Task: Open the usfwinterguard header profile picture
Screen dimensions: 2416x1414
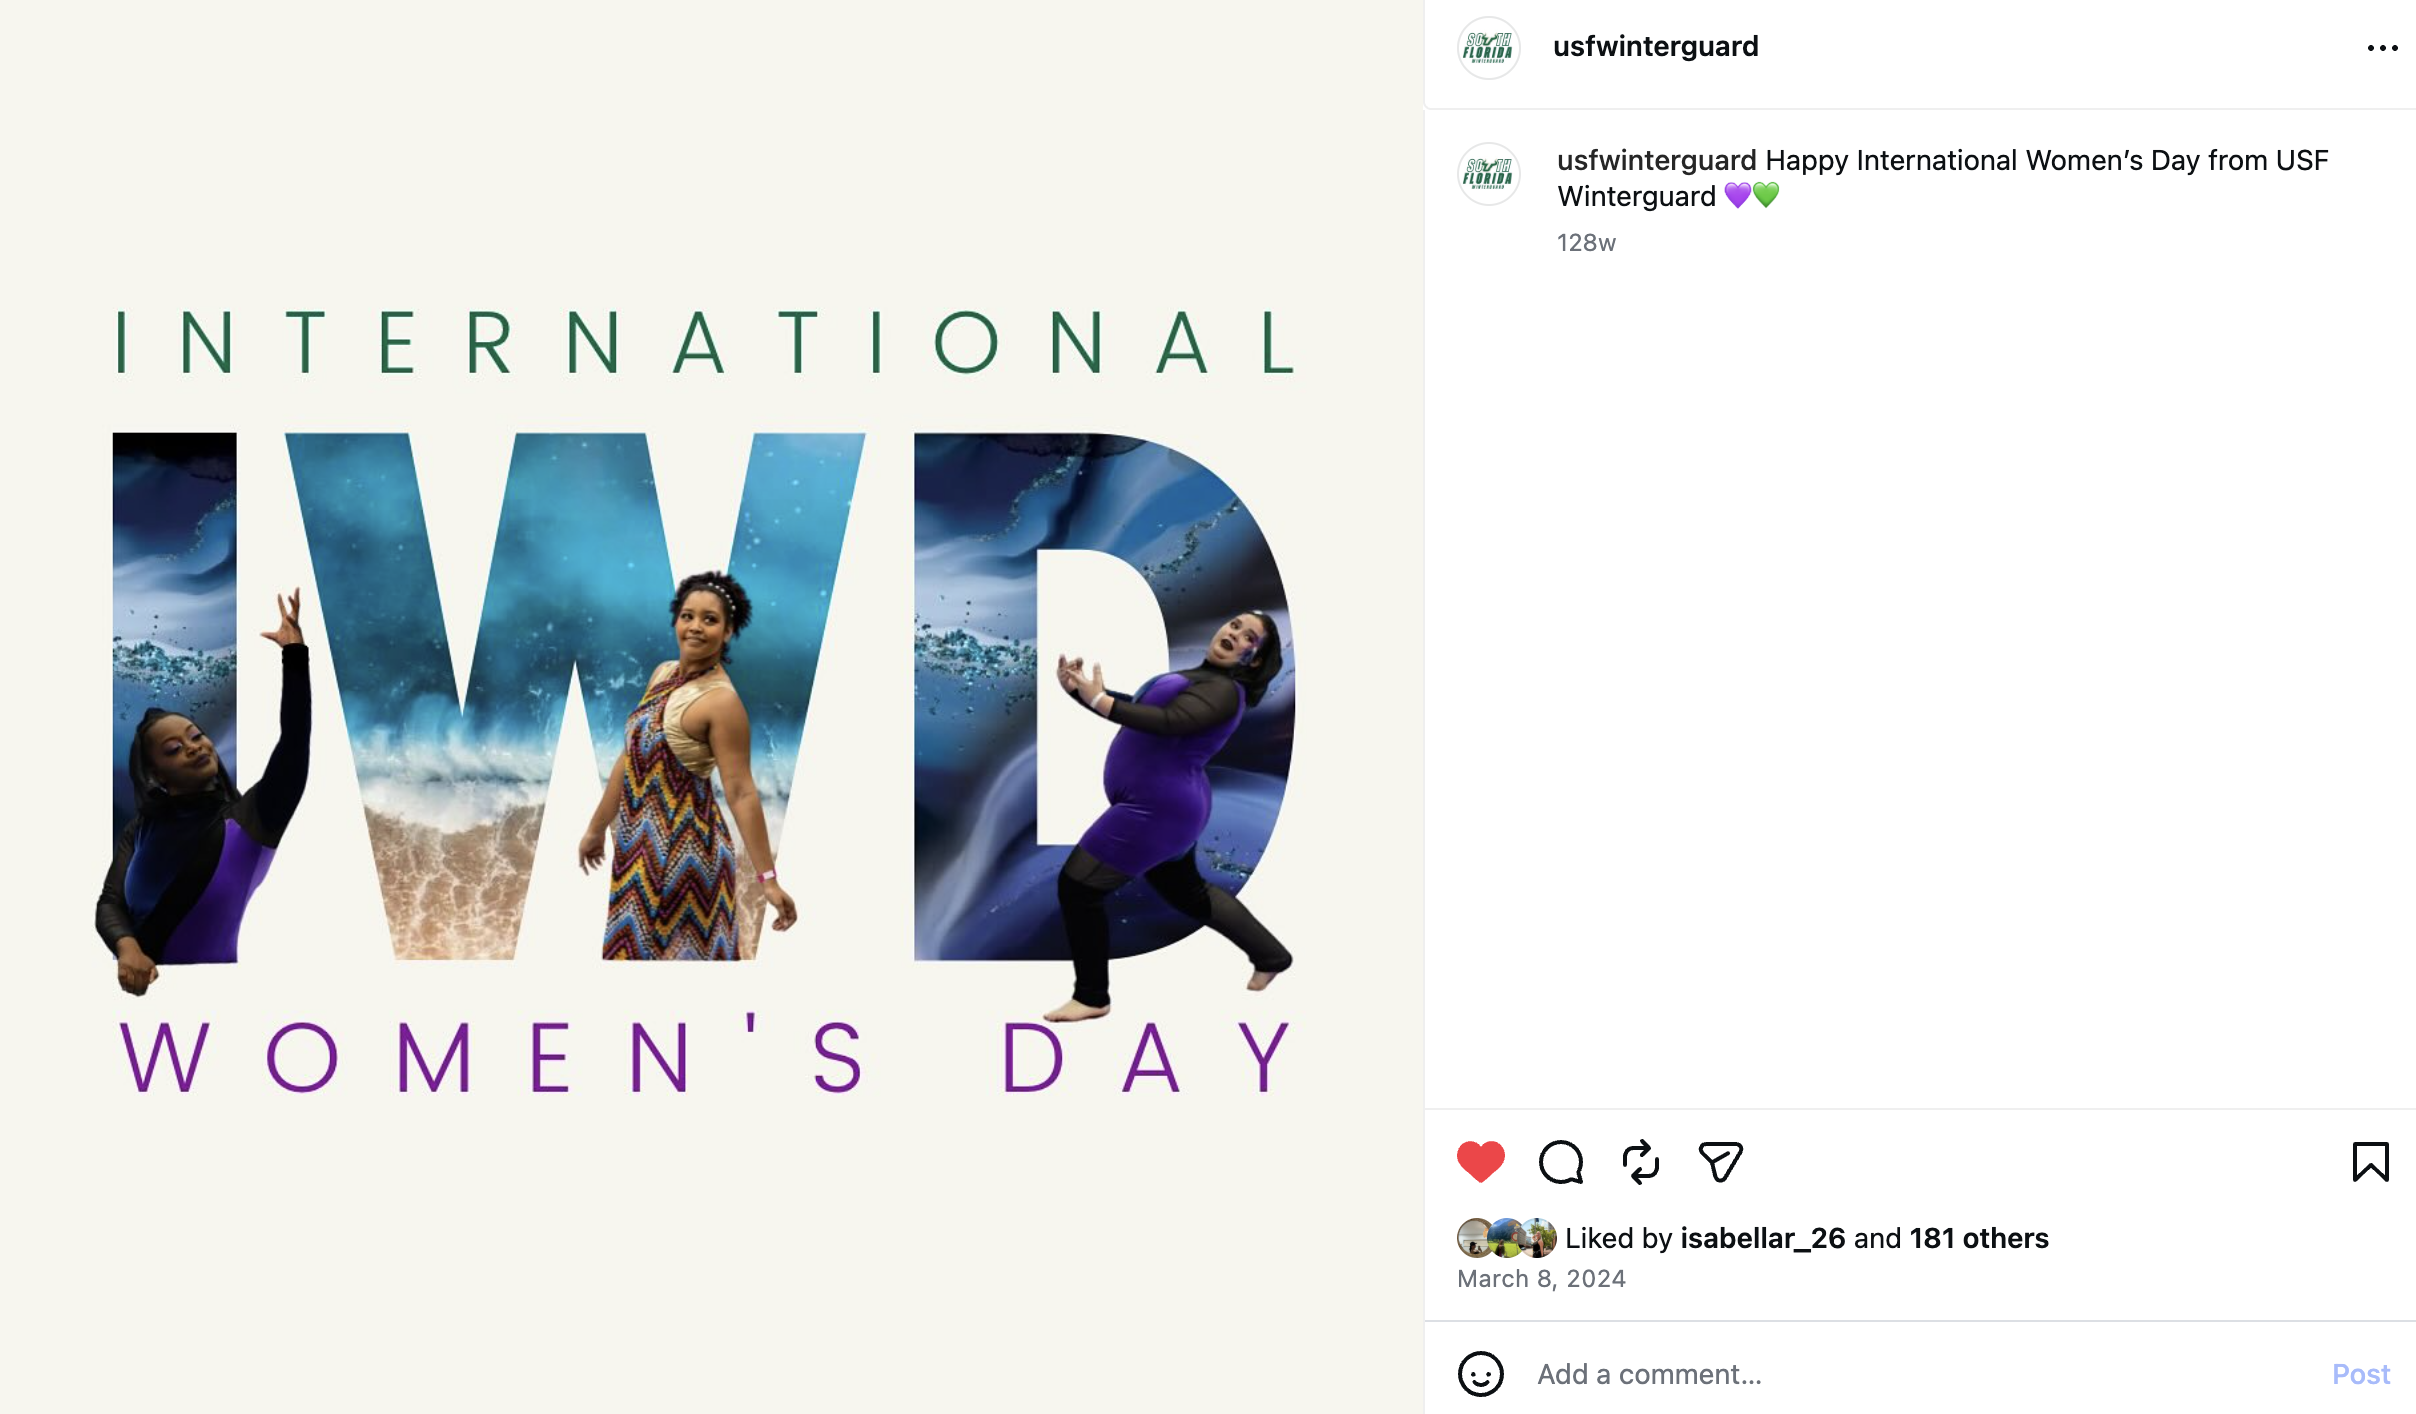Action: [x=1489, y=48]
